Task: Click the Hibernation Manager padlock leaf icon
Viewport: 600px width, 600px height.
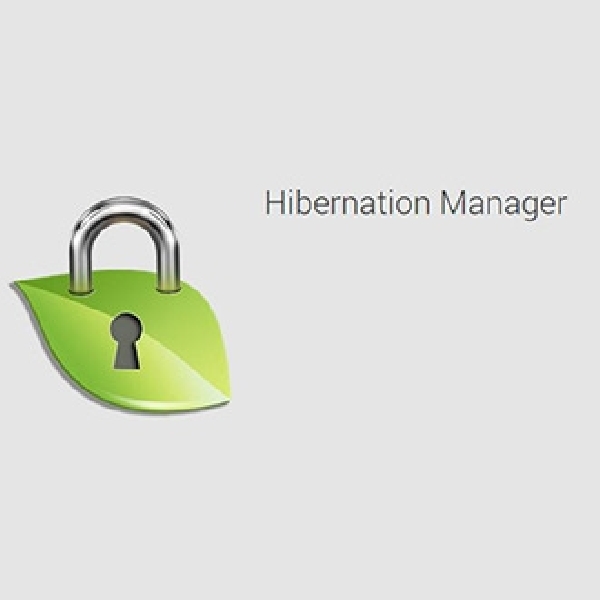Action: [x=121, y=305]
